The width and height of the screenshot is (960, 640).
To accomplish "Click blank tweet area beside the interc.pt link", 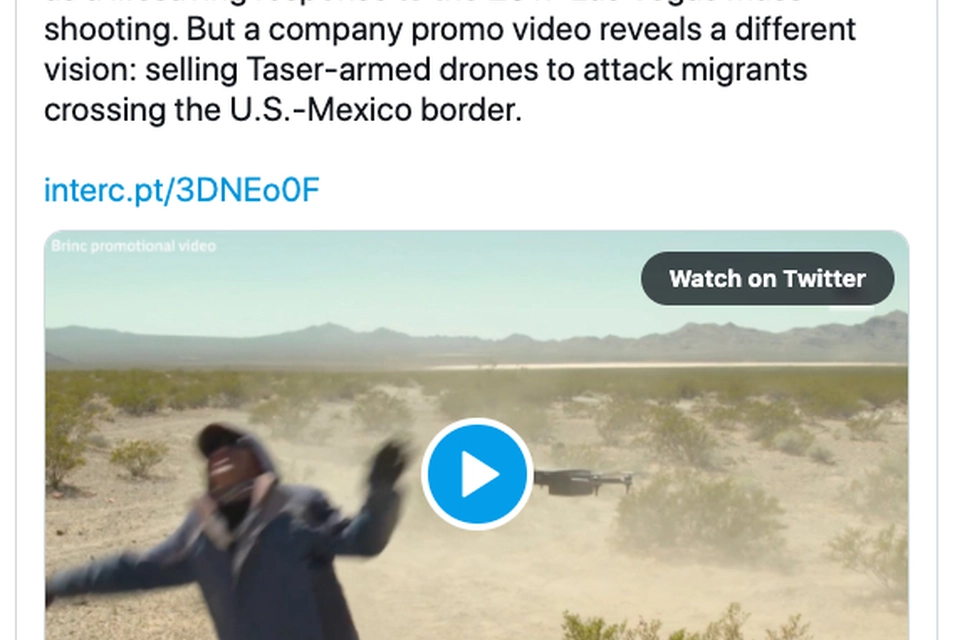I will pos(612,190).
